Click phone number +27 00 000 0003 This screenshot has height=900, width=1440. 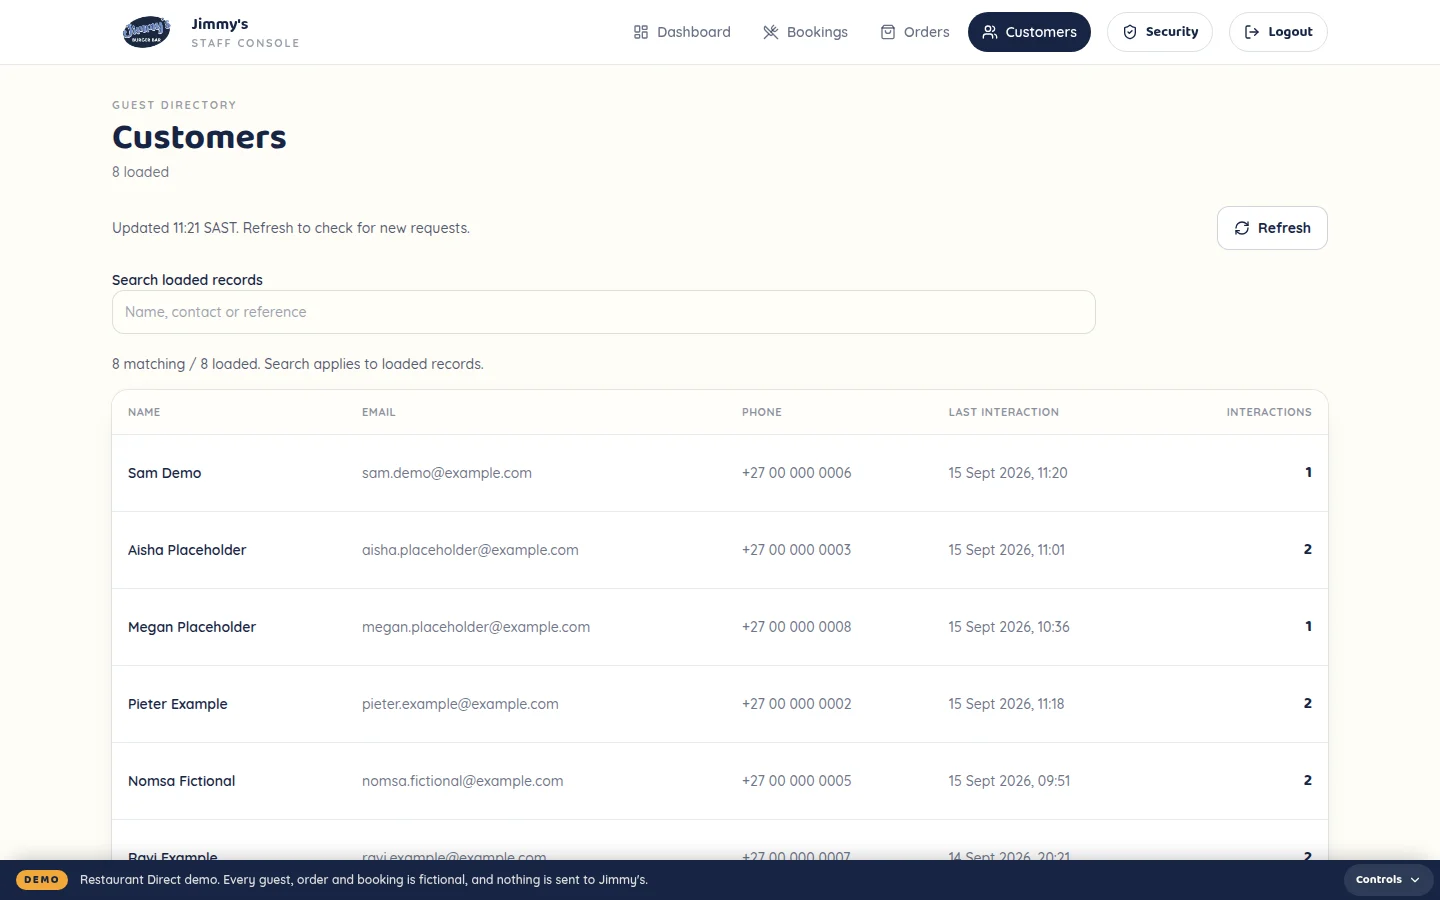point(797,550)
